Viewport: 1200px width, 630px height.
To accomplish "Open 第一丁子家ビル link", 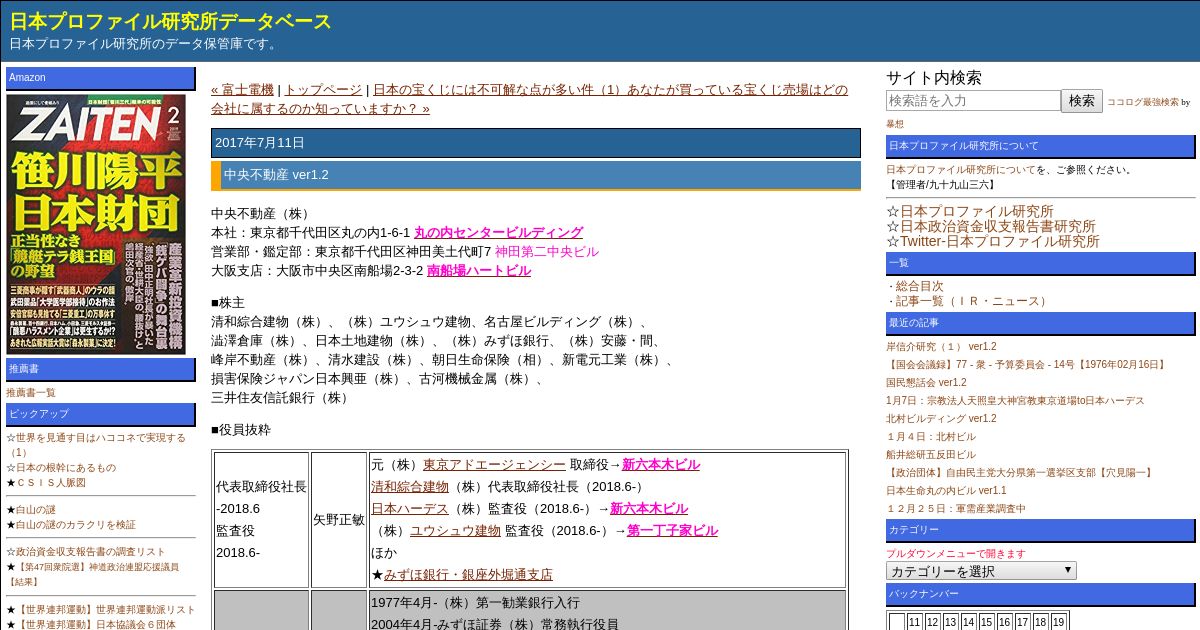I will 672,530.
